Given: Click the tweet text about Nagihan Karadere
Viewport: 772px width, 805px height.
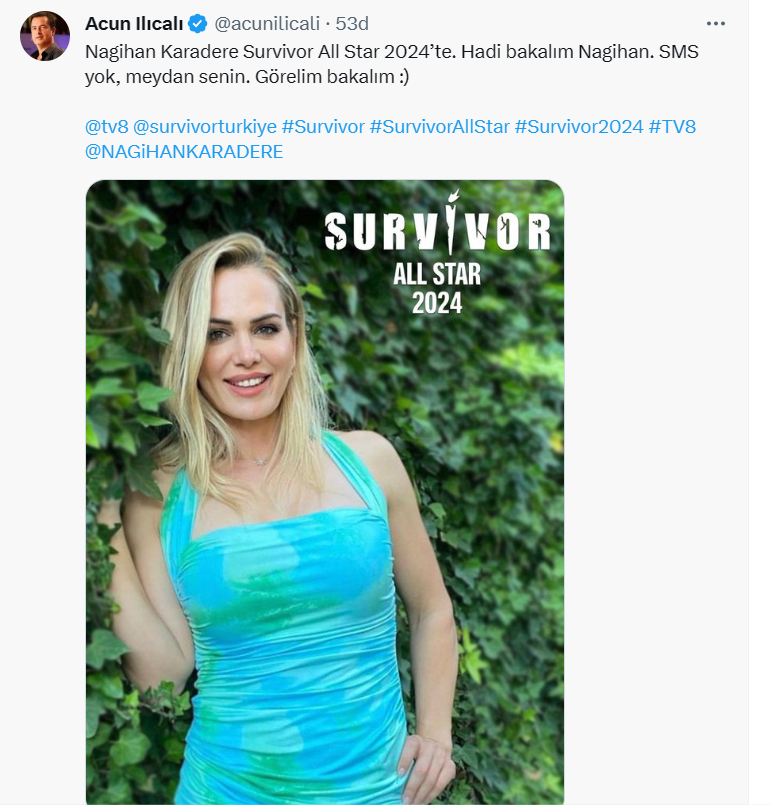Looking at the screenshot, I should pos(392,64).
